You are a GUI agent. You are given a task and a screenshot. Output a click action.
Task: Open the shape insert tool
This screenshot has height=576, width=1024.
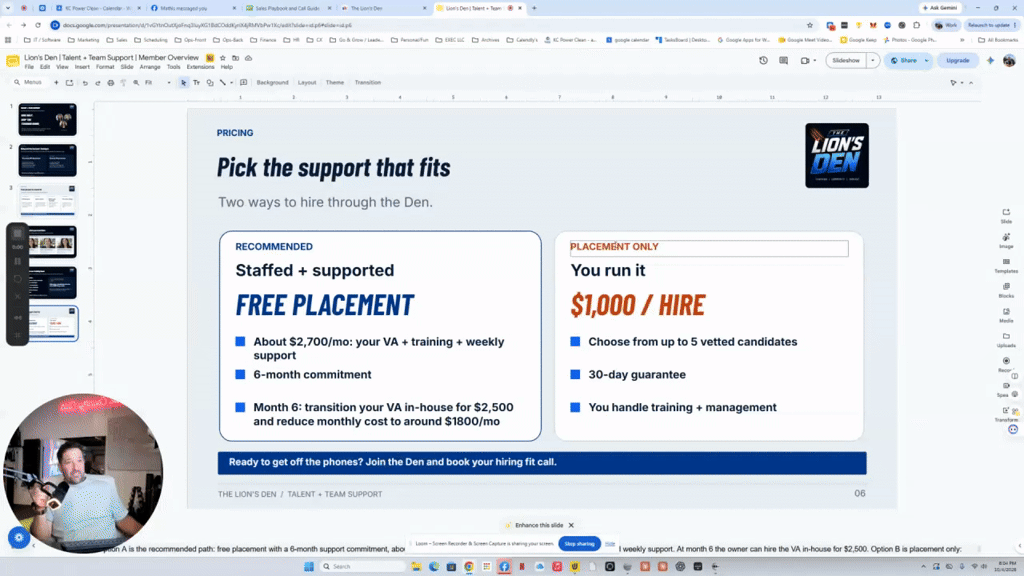pos(210,83)
